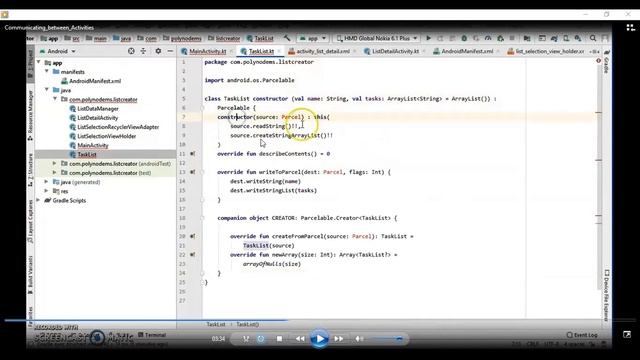Open the AVD Manager toolbar icon
The height and width of the screenshot is (360, 640).
[x=566, y=38]
